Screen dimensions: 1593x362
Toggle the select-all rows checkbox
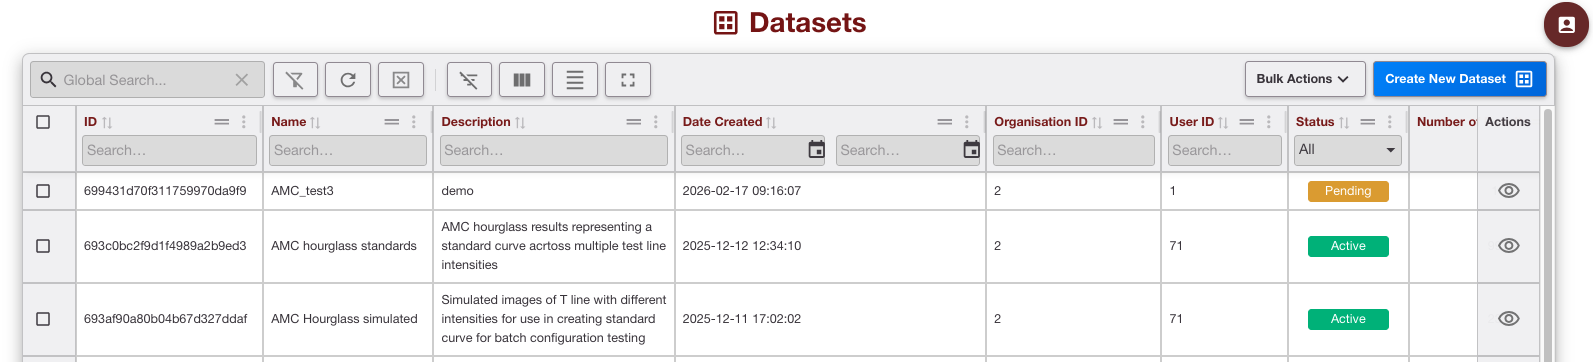click(x=43, y=122)
